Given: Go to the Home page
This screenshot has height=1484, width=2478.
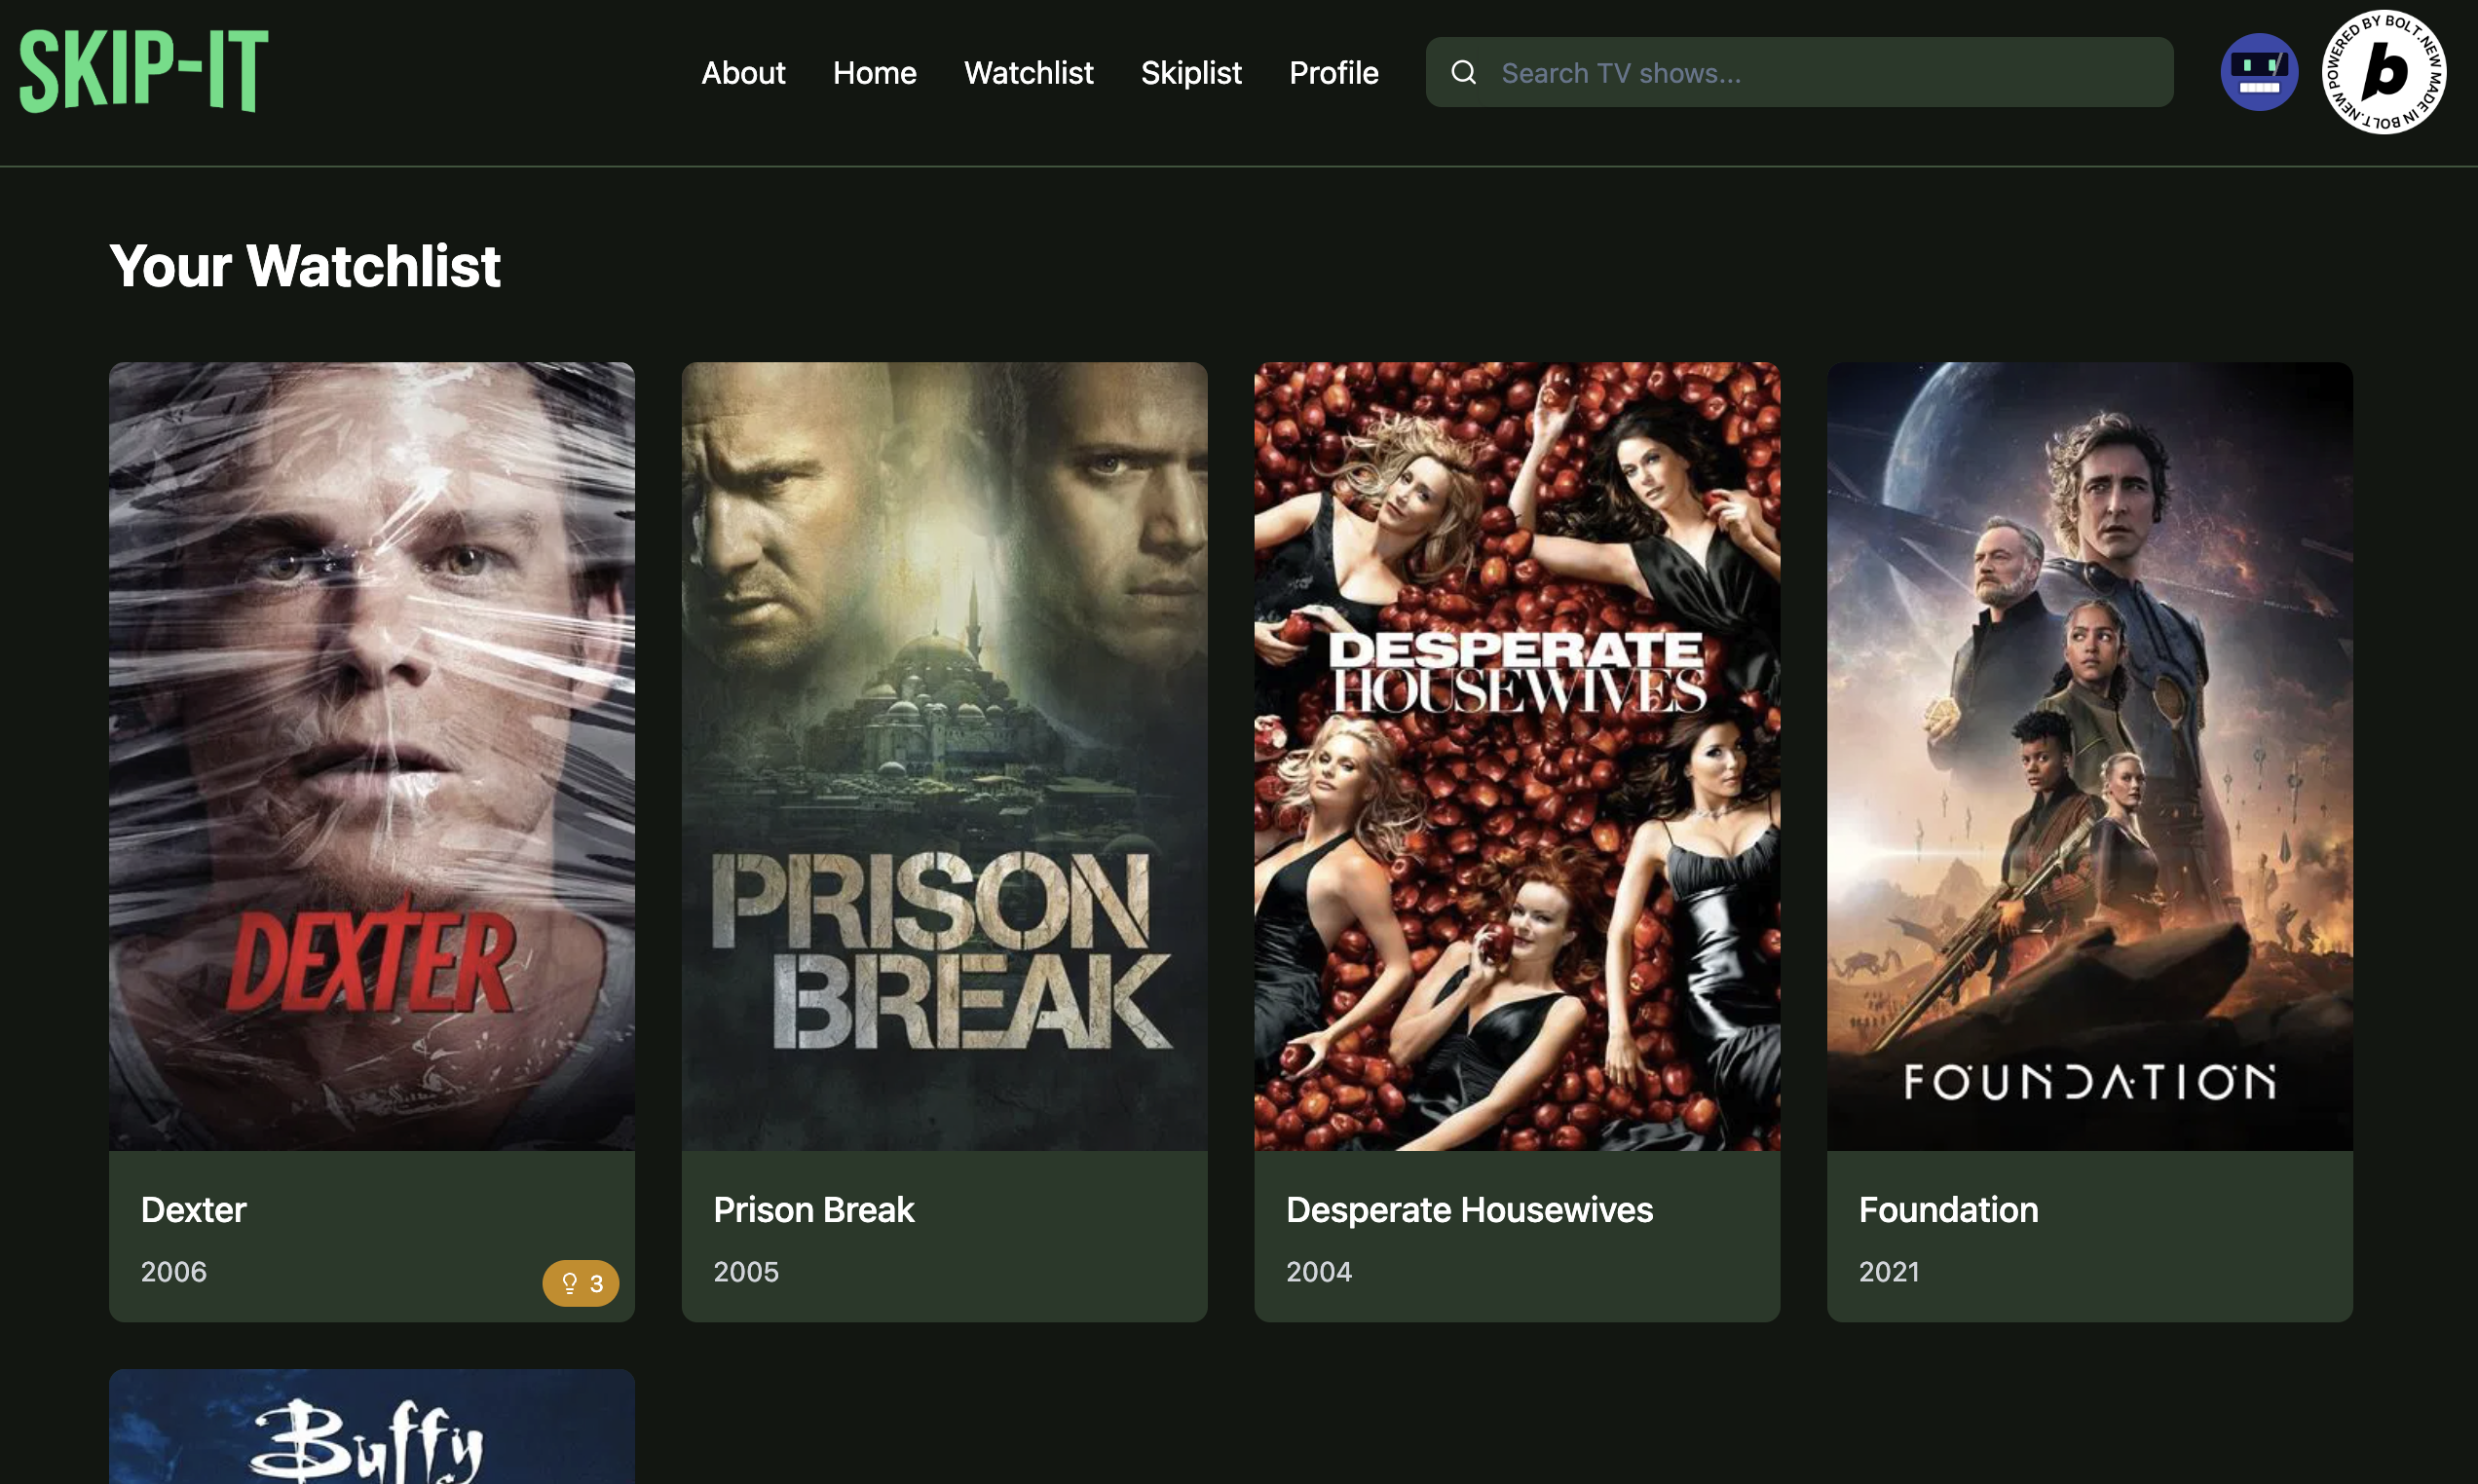Looking at the screenshot, I should 874,73.
